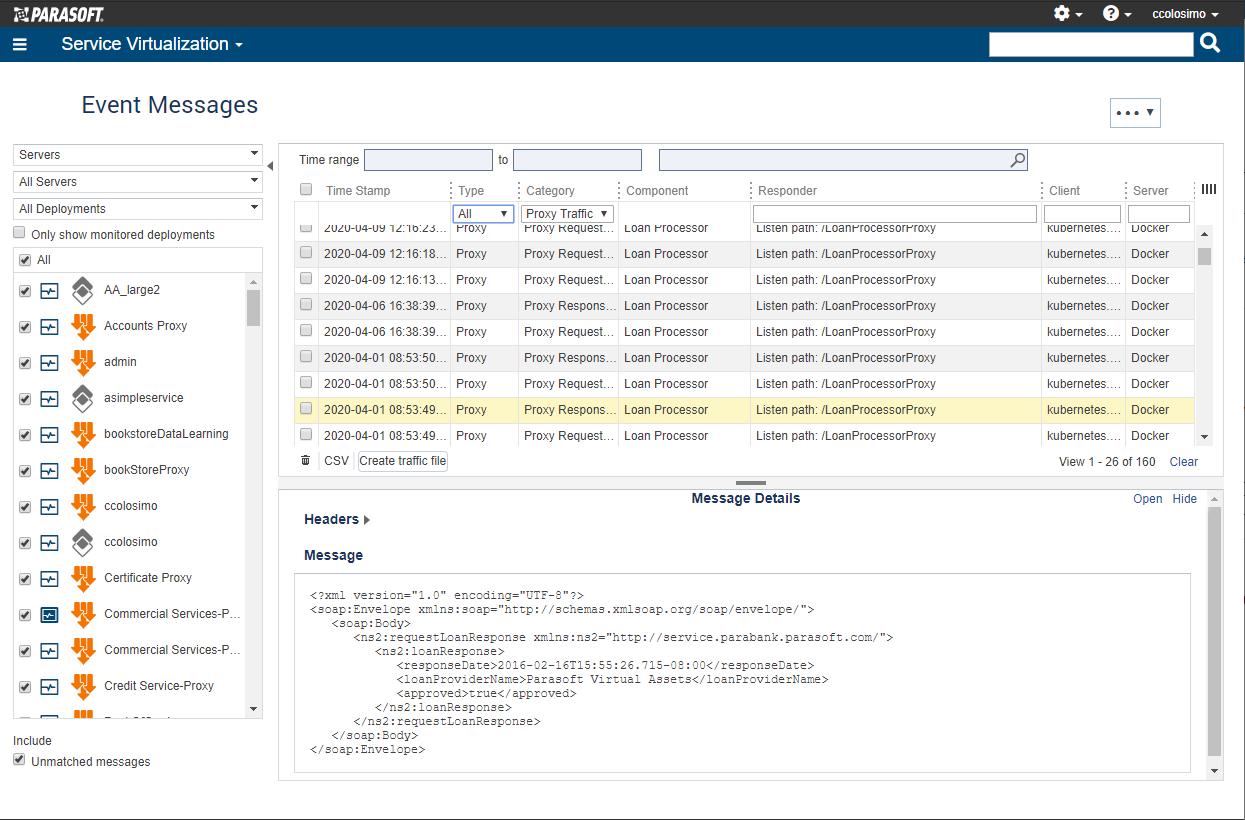The image size is (1245, 820).
Task: Click the monitor icon for asimpleservice
Action: click(49, 399)
